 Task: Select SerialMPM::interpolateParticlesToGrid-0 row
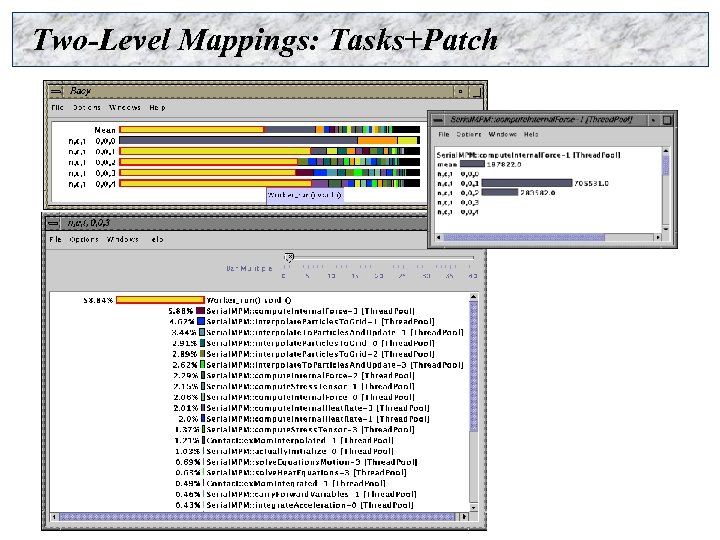(321, 343)
